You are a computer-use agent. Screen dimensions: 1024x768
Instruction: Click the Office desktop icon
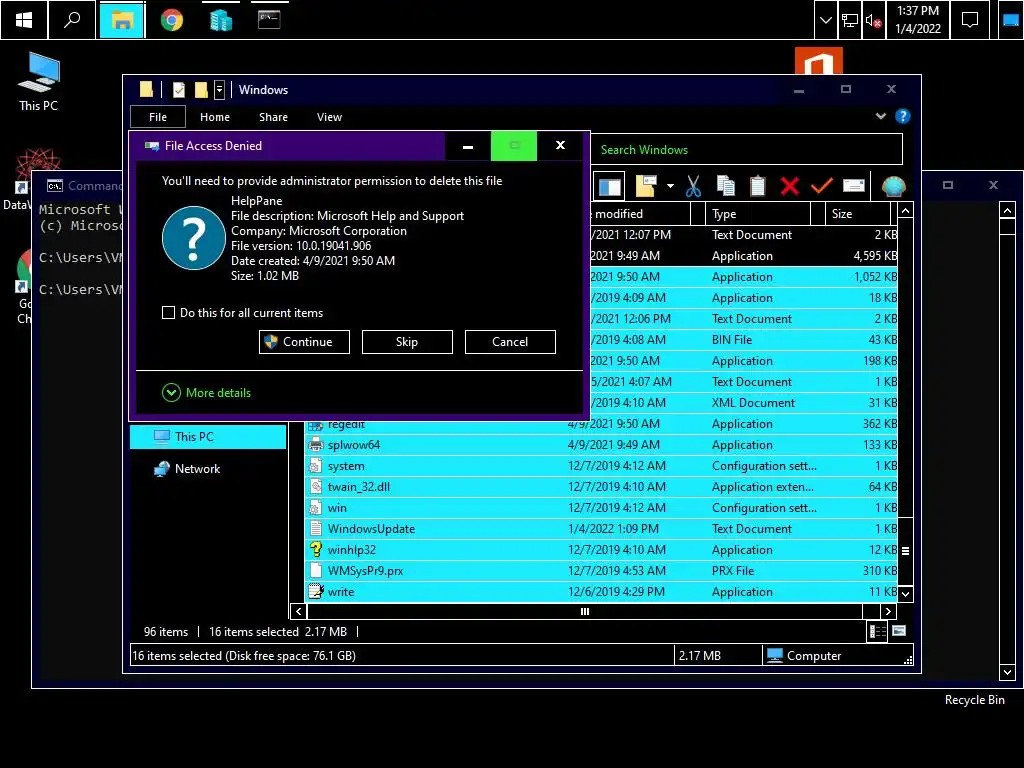(818, 61)
